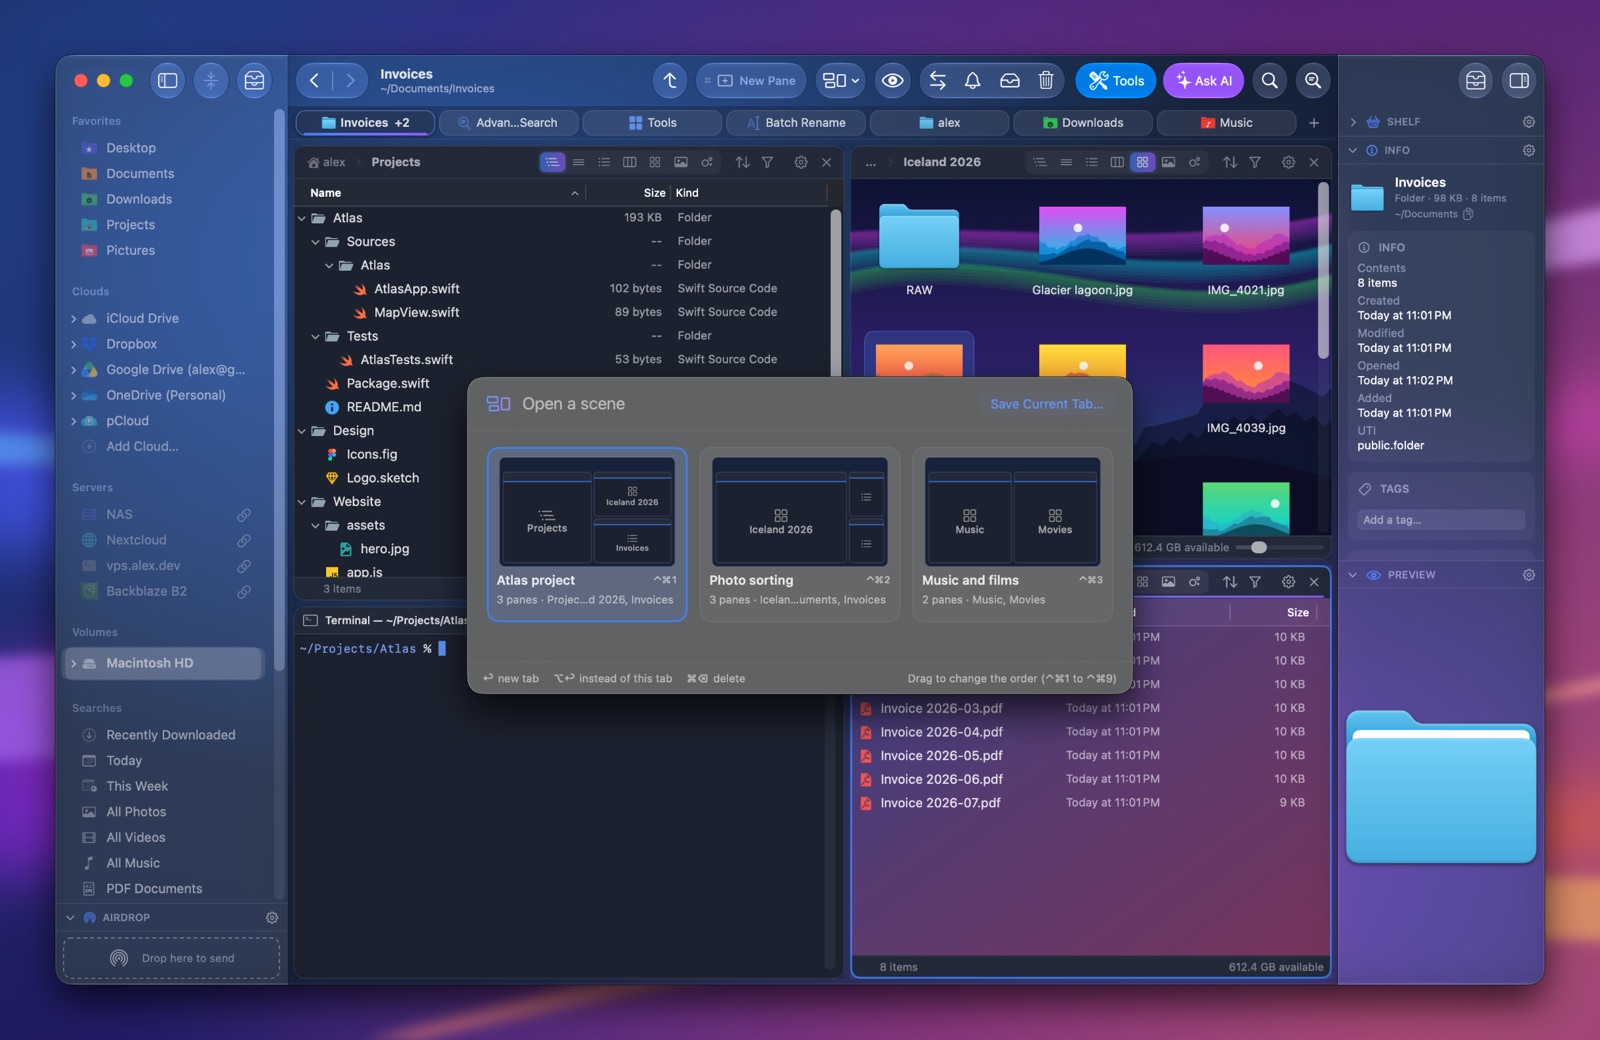Toggle the left sidebar panel button
The height and width of the screenshot is (1040, 1600).
coord(168,81)
